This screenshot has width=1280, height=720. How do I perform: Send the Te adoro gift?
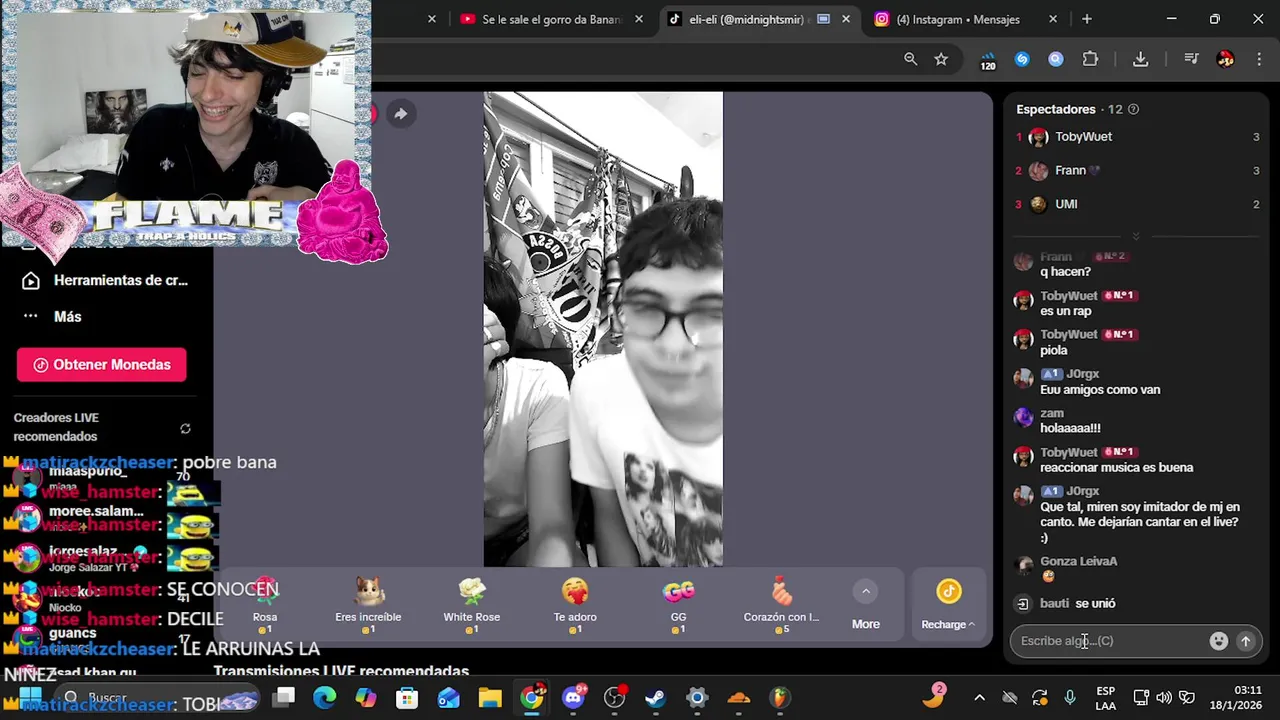coord(575,605)
